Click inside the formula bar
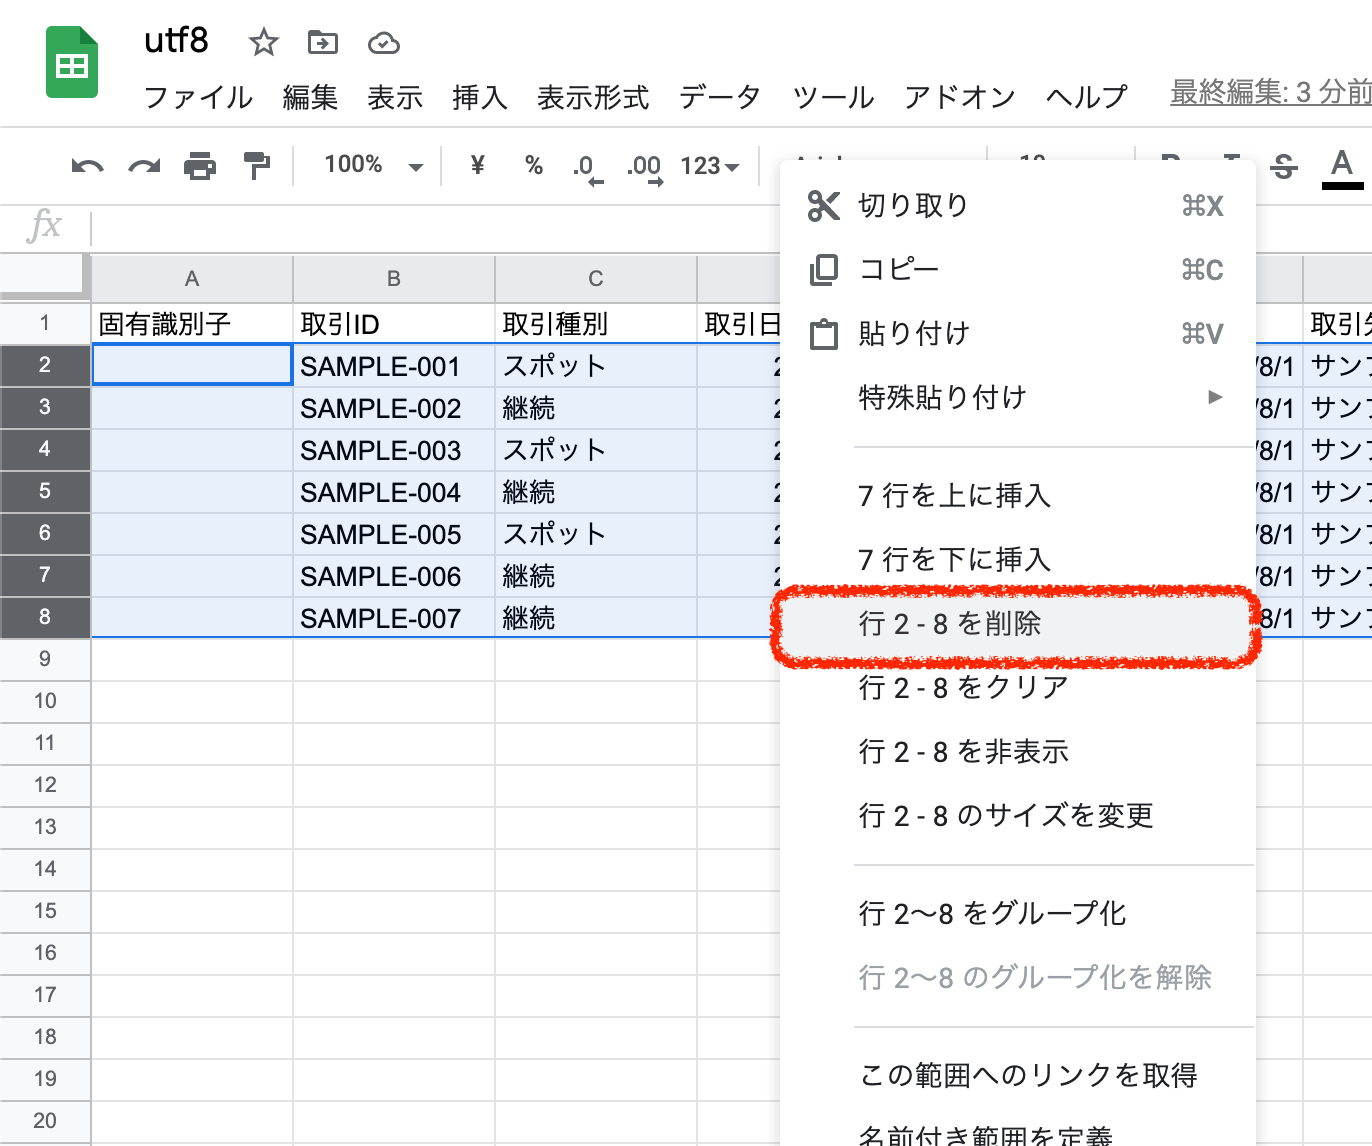1372x1146 pixels. click(x=430, y=228)
